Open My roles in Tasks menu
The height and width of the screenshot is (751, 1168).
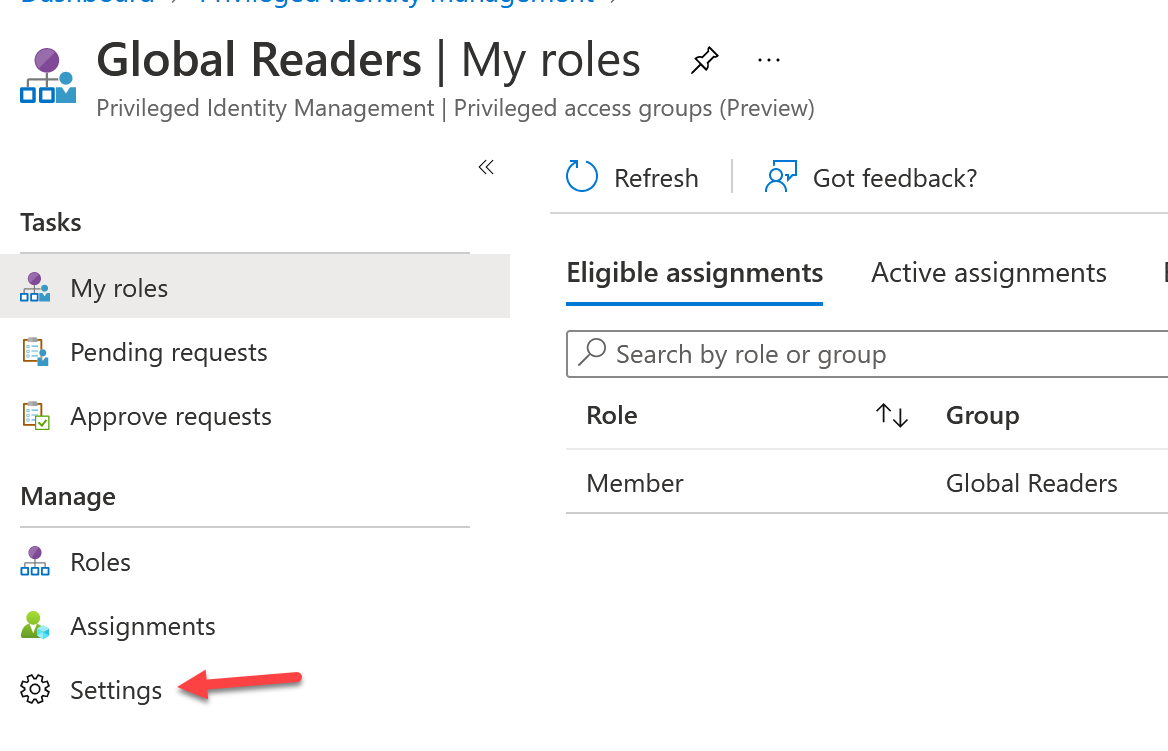point(119,288)
